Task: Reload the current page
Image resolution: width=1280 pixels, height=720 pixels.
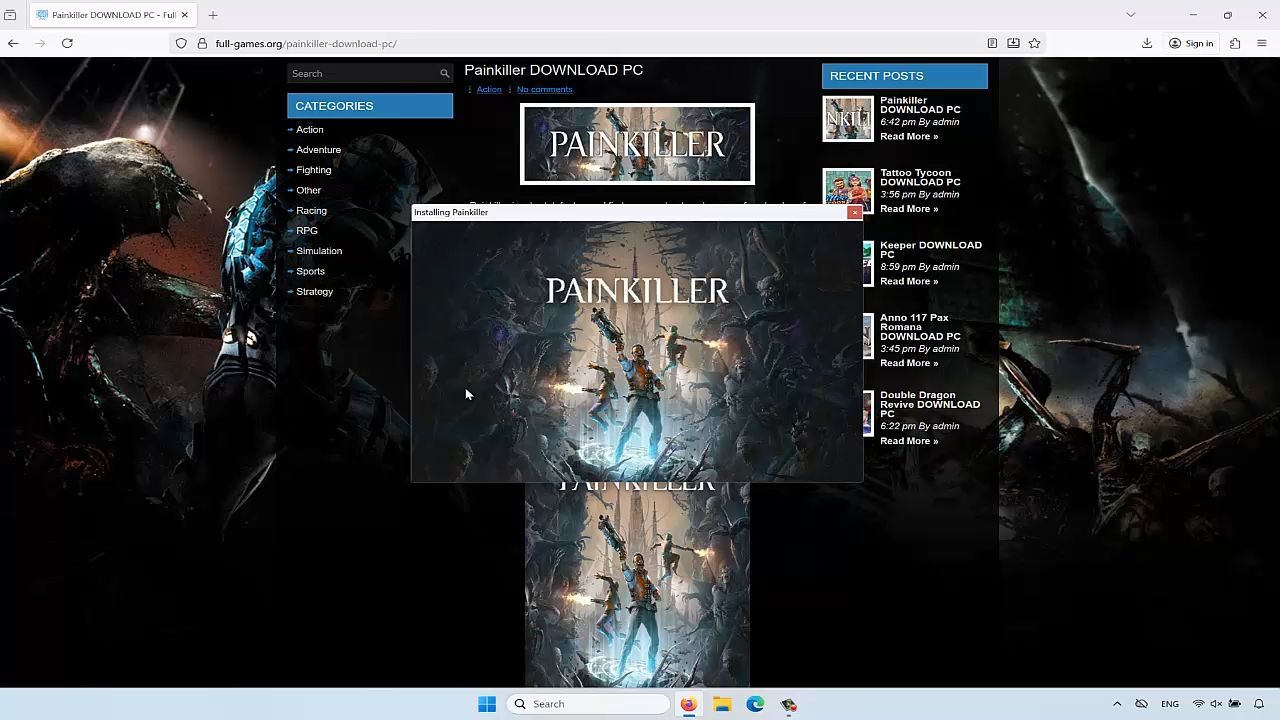Action: point(67,43)
